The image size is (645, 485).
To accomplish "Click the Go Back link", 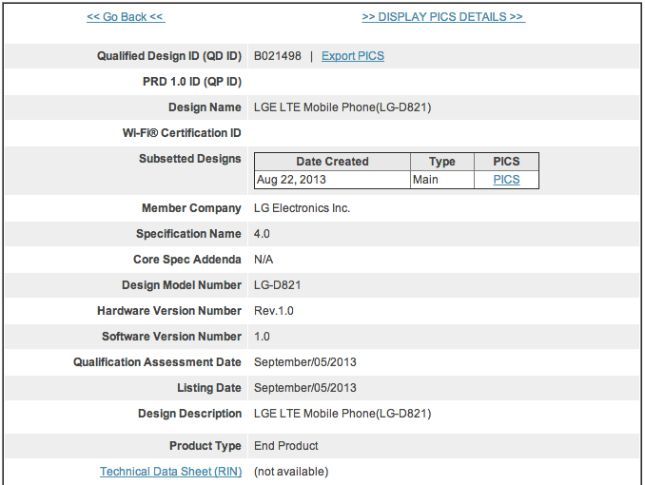I will (126, 17).
